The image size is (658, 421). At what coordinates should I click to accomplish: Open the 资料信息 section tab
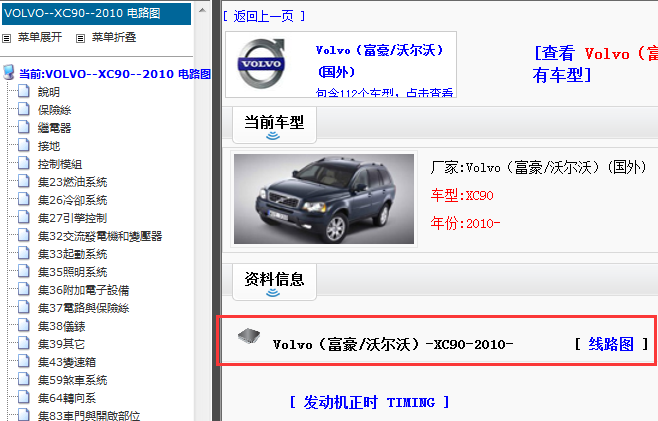pos(274,282)
